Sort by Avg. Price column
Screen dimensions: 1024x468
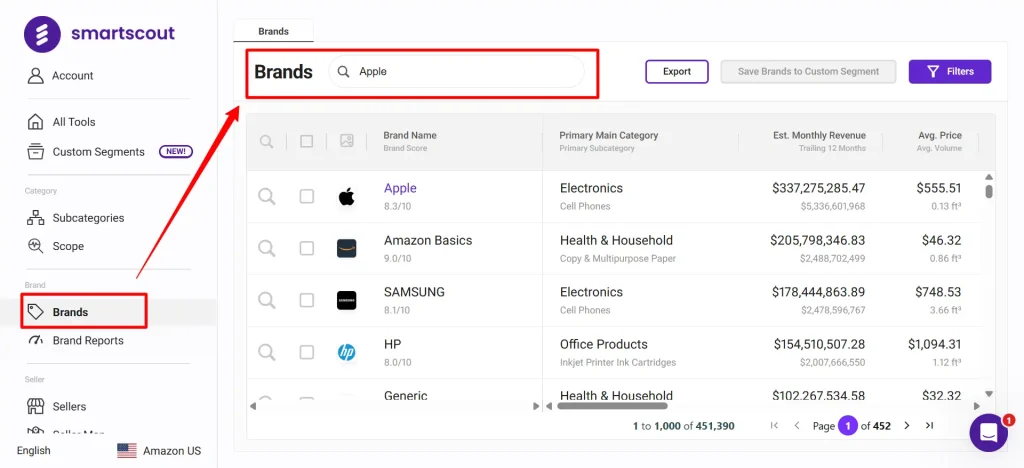pos(940,135)
